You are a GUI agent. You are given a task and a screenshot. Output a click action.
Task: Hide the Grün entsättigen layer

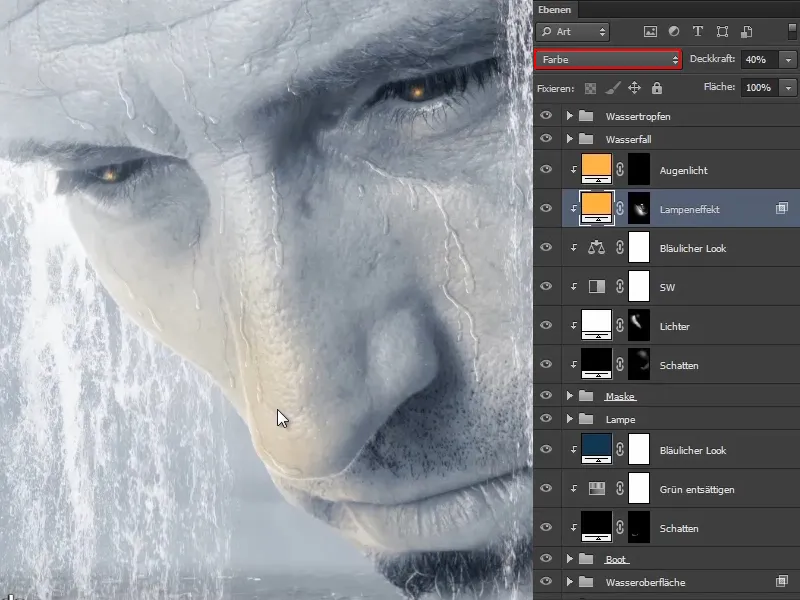[546, 488]
